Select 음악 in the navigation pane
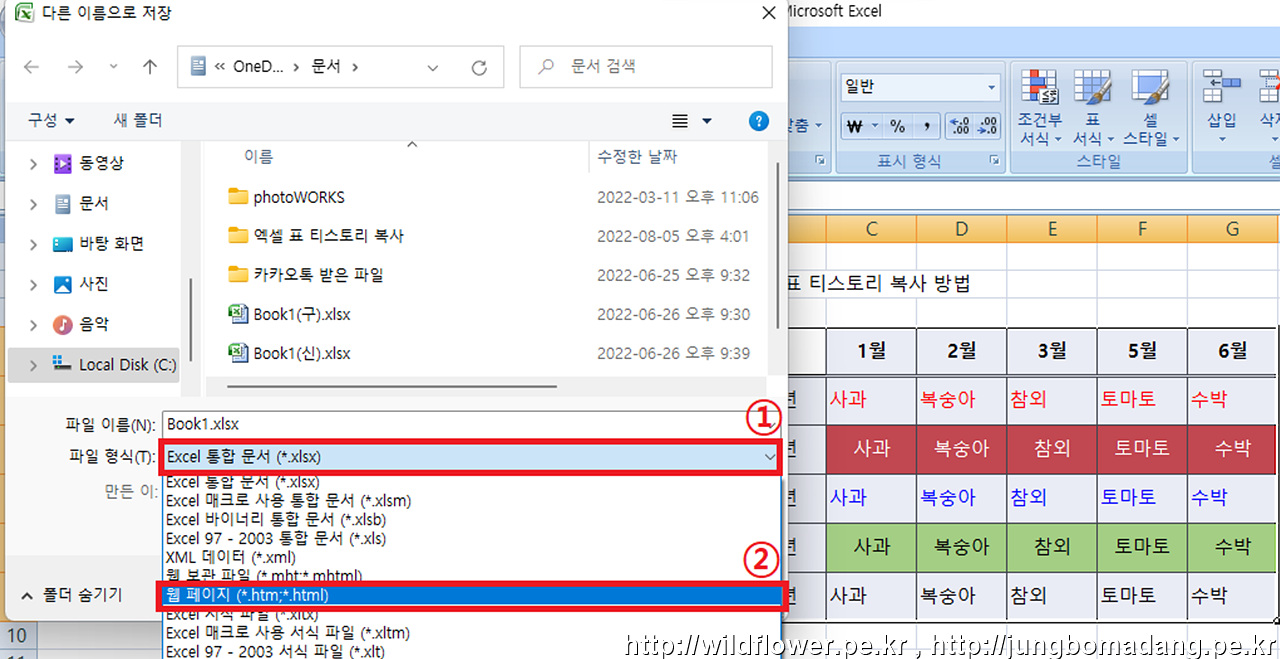The image size is (1280, 659). tap(93, 324)
